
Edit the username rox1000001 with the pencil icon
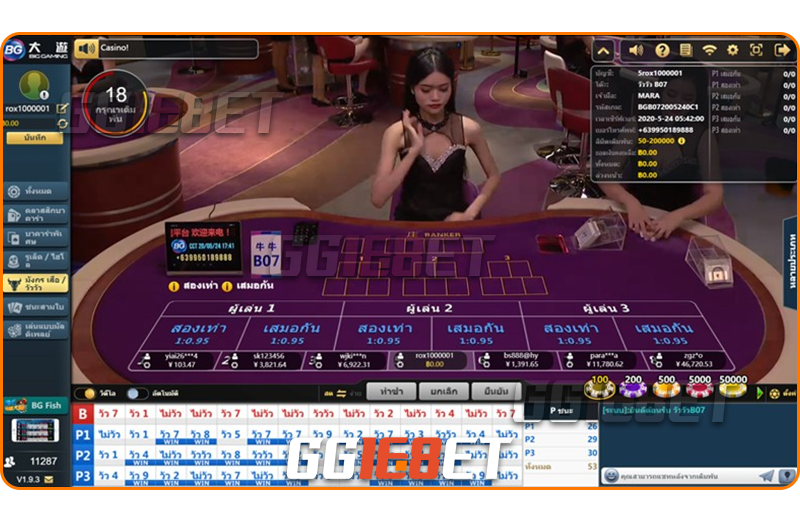click(62, 108)
